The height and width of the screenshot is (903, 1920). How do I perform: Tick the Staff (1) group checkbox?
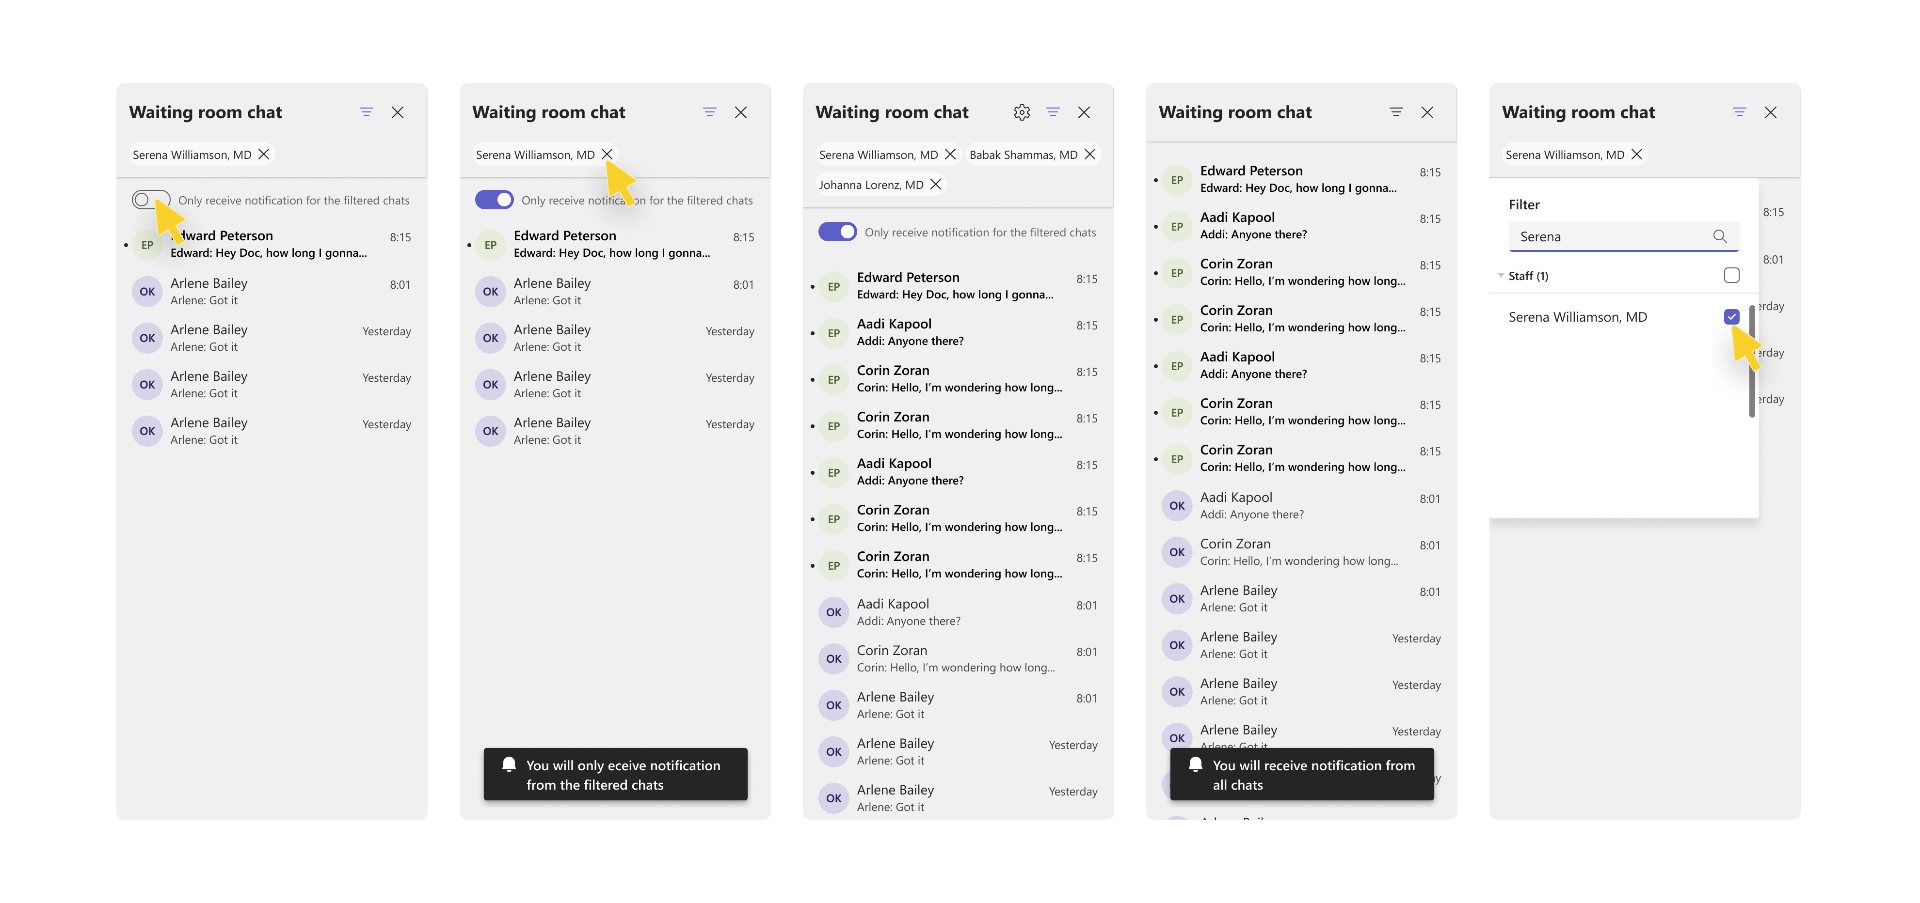point(1732,275)
